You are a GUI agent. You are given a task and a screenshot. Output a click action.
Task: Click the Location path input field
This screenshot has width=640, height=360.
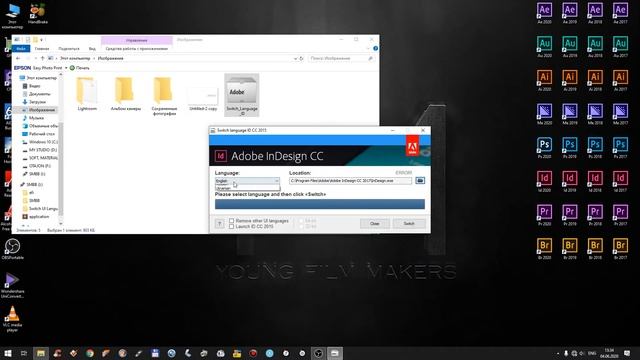(351, 180)
